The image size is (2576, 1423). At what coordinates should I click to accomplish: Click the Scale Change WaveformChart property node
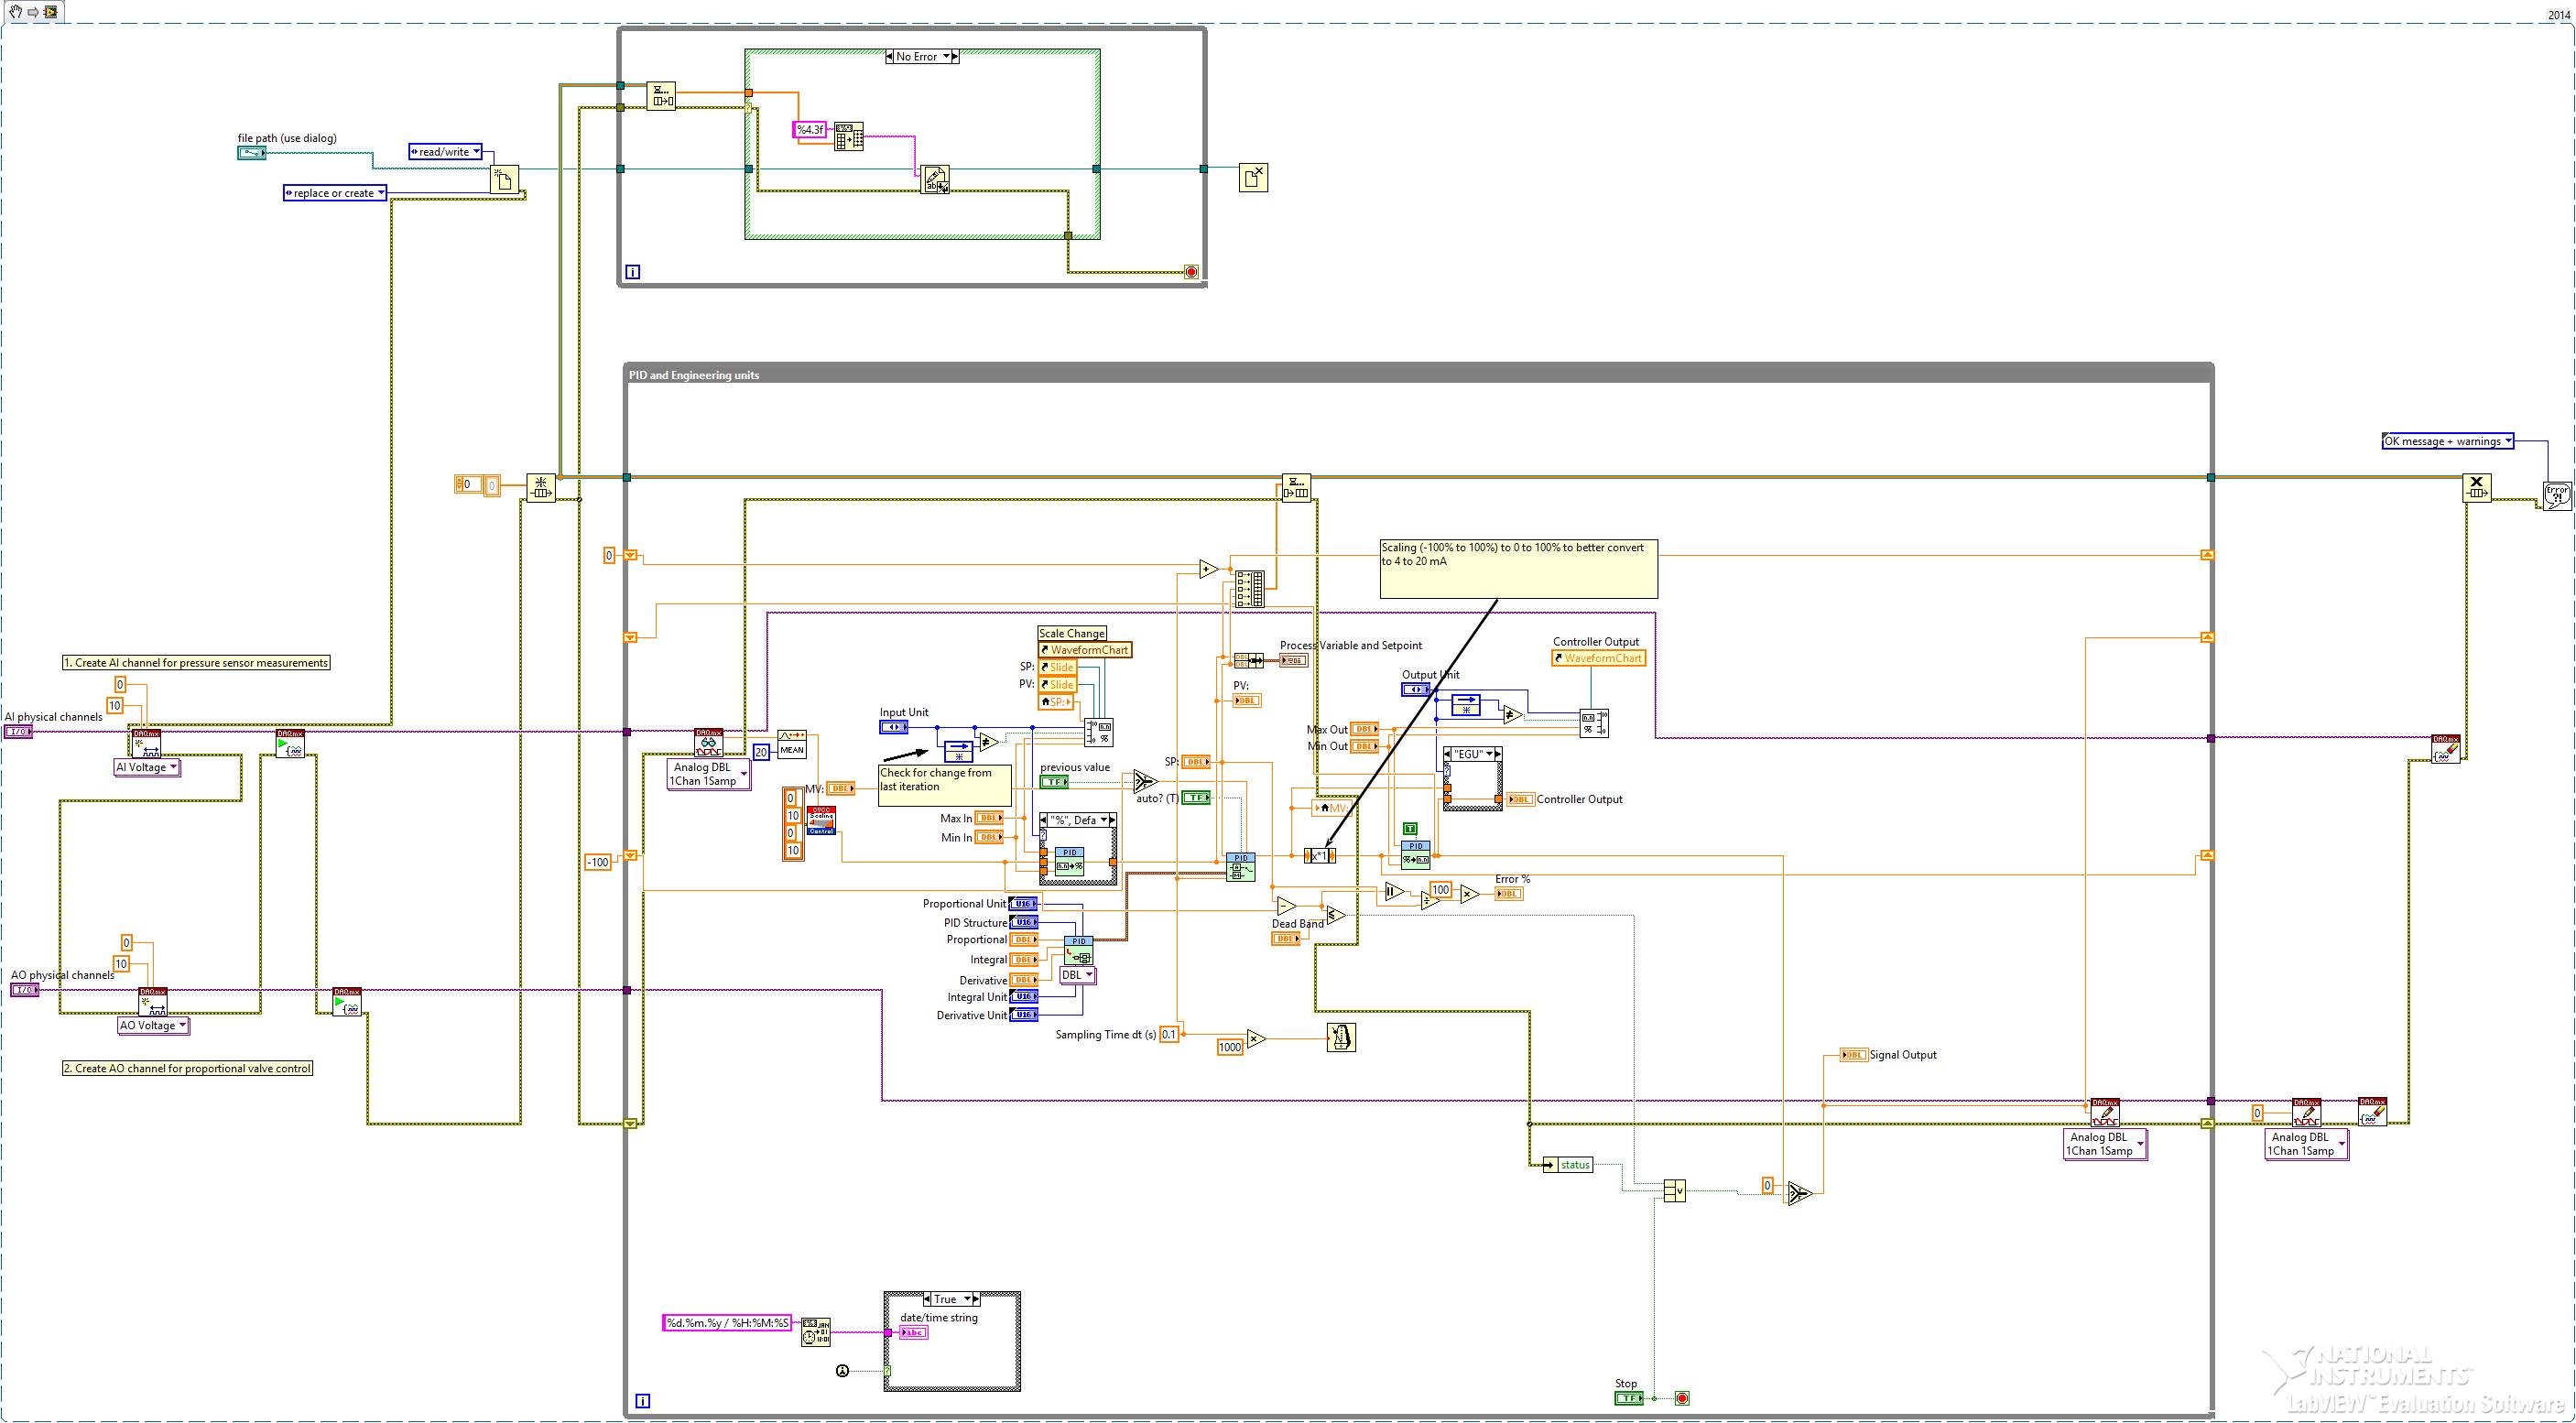tap(1085, 650)
